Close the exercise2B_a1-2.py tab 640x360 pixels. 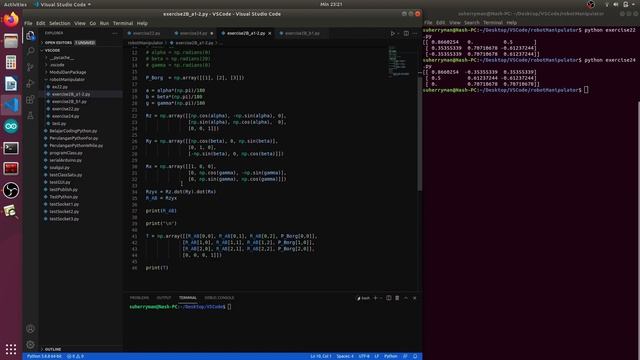(270, 33)
